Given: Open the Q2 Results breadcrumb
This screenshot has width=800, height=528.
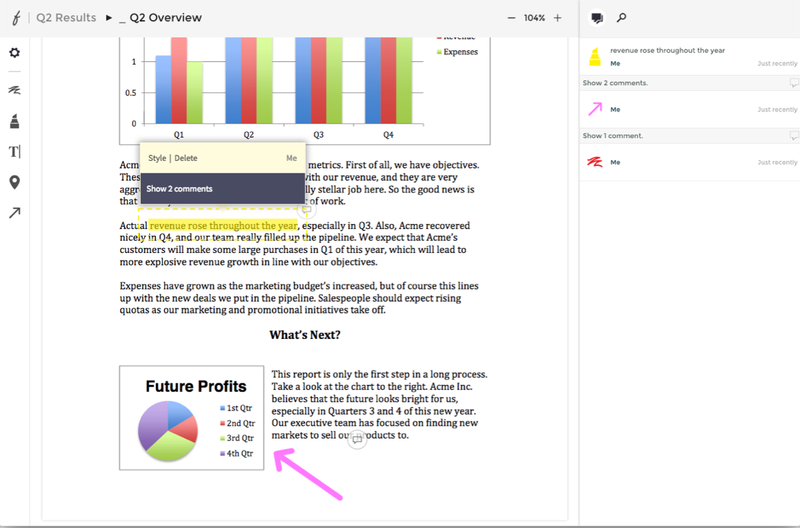Looking at the screenshot, I should pyautogui.click(x=66, y=18).
